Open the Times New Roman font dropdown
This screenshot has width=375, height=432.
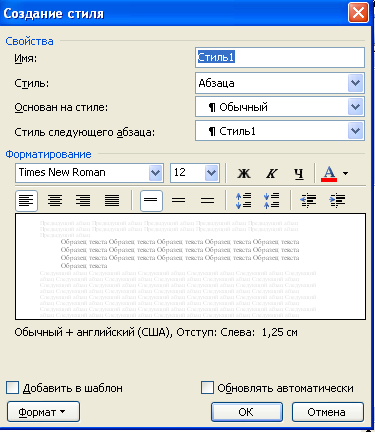click(x=155, y=173)
